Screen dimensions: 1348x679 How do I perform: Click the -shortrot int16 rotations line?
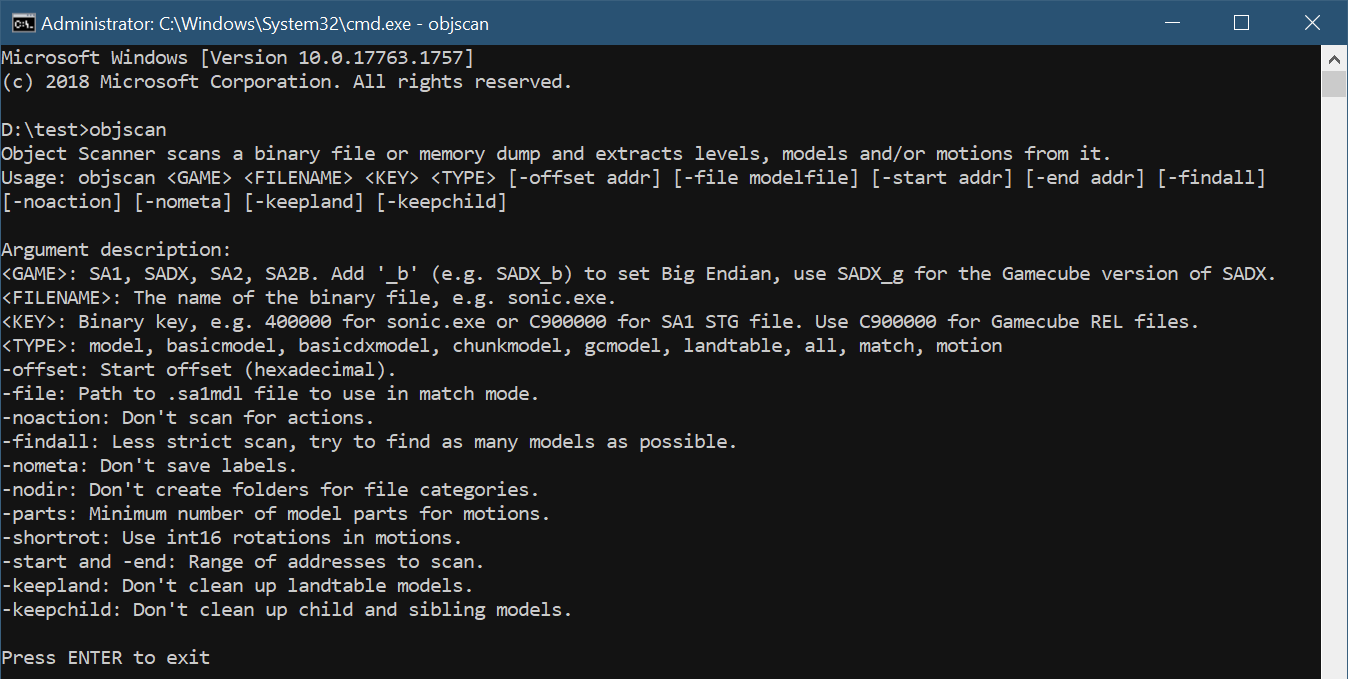[x=232, y=537]
